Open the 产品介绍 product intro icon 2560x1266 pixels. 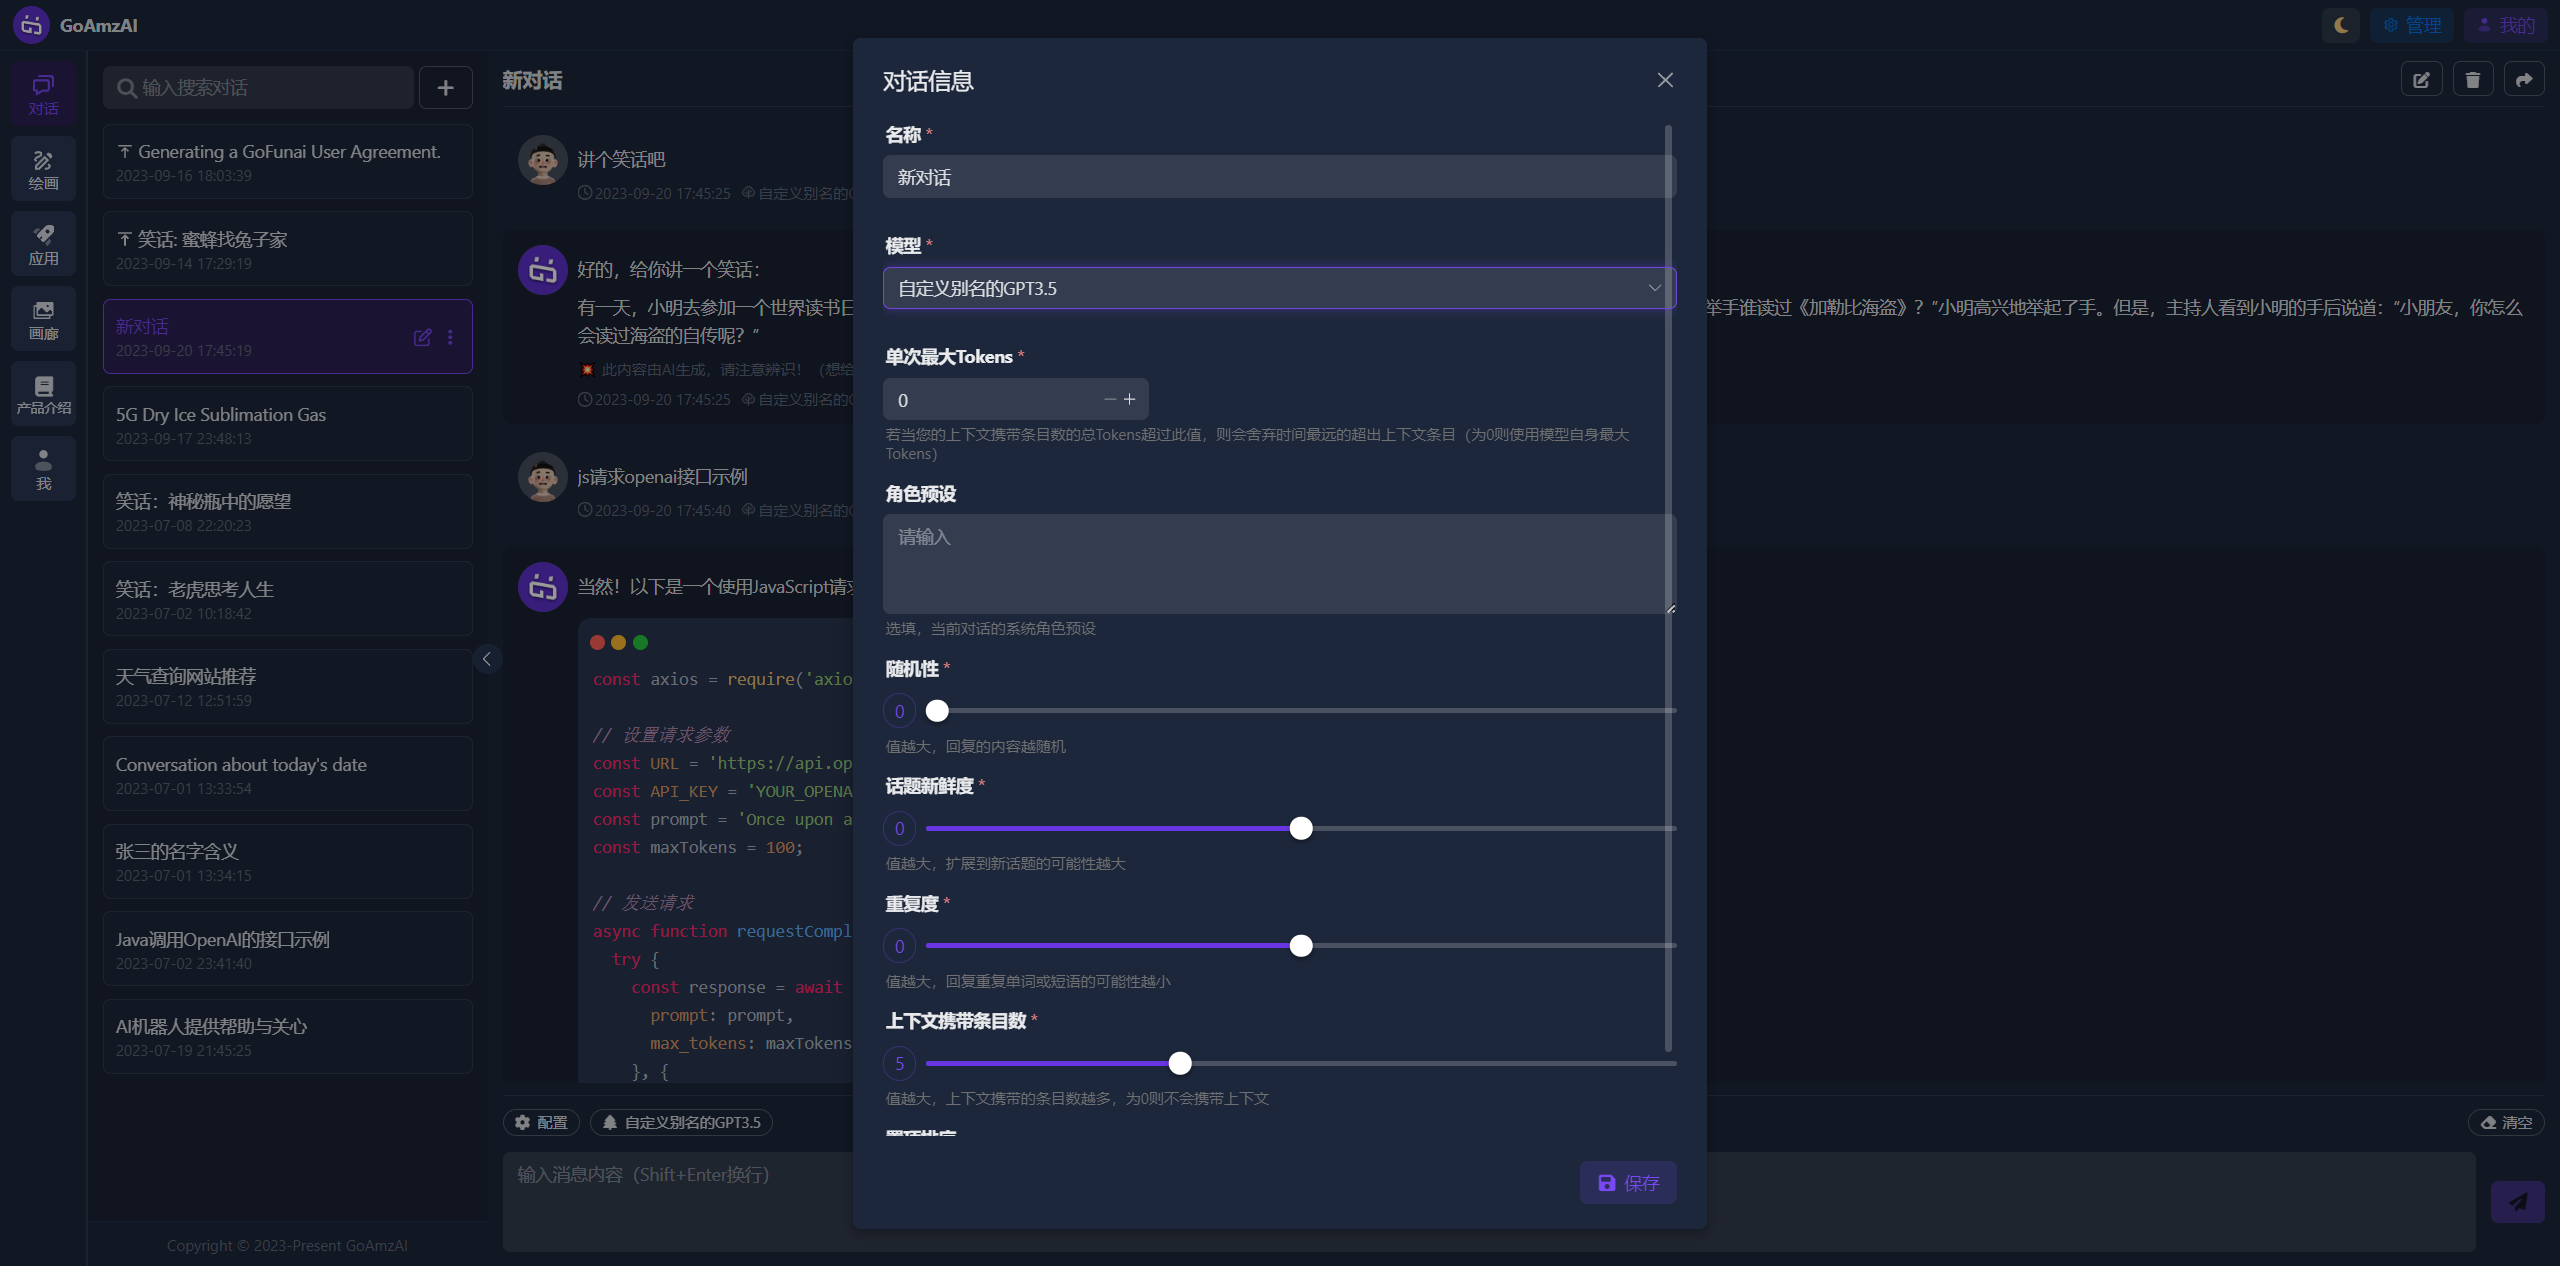coord(43,394)
